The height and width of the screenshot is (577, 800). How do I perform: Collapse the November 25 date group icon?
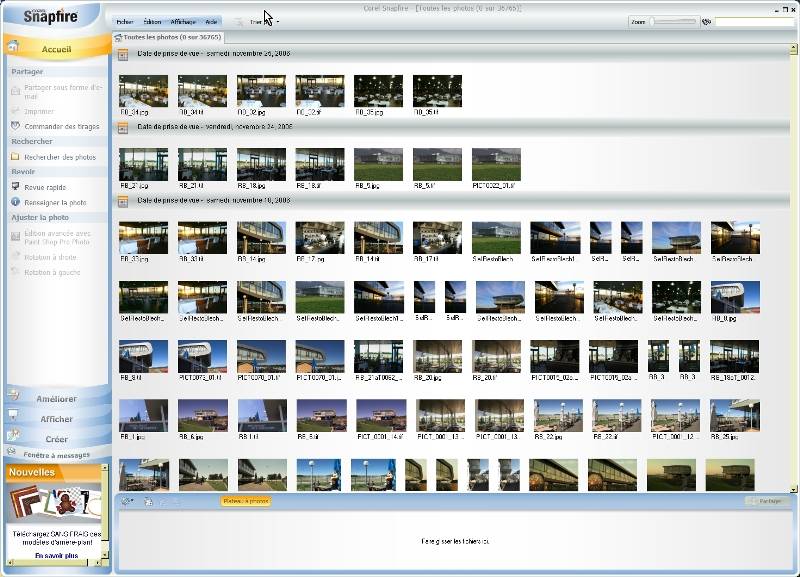click(x=123, y=54)
